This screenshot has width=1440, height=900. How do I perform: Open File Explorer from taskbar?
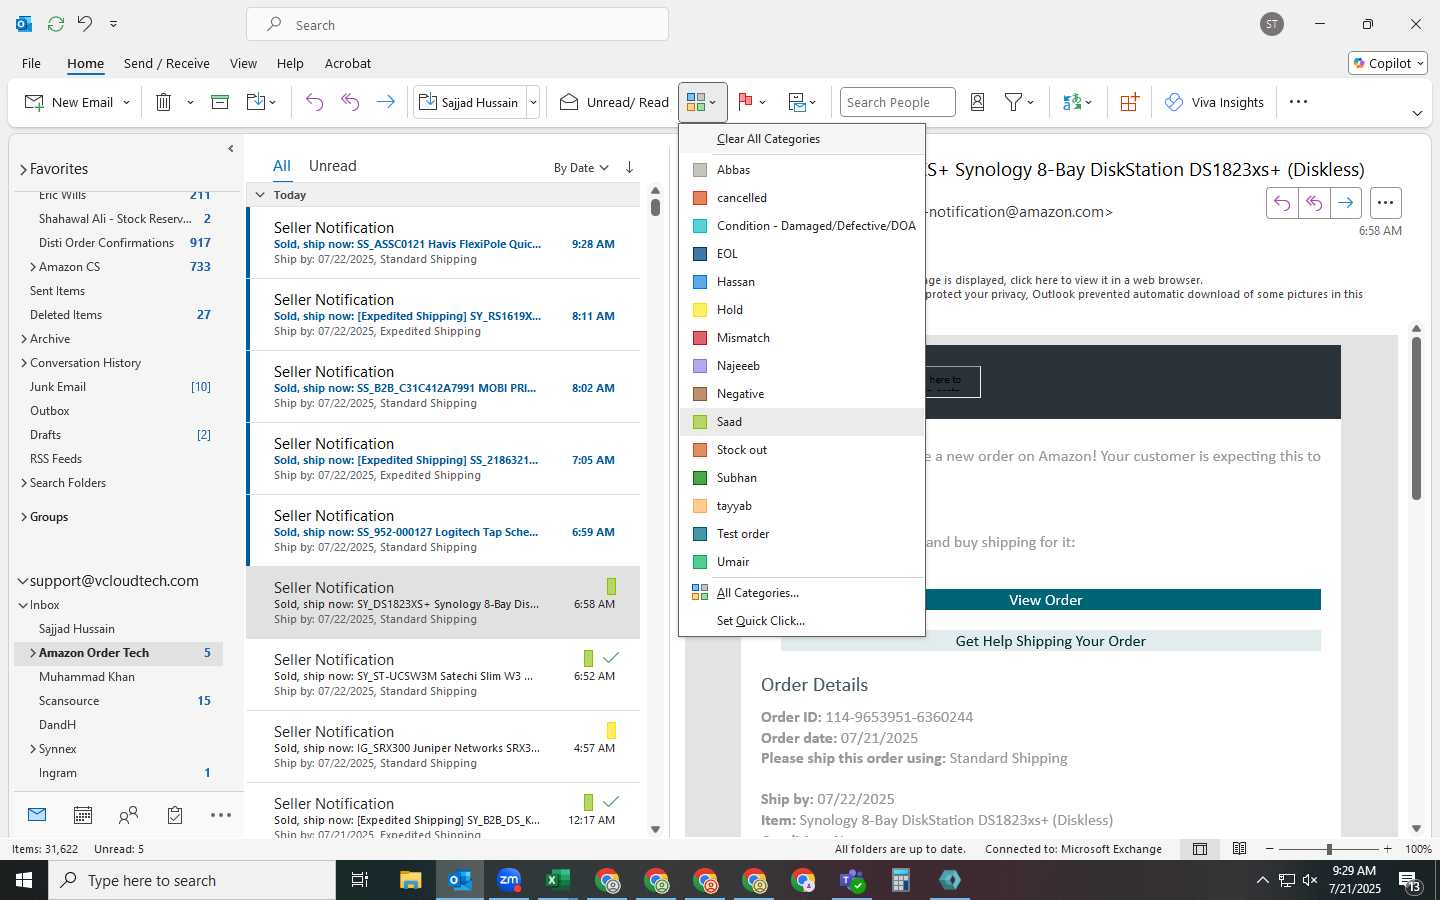pyautogui.click(x=411, y=880)
